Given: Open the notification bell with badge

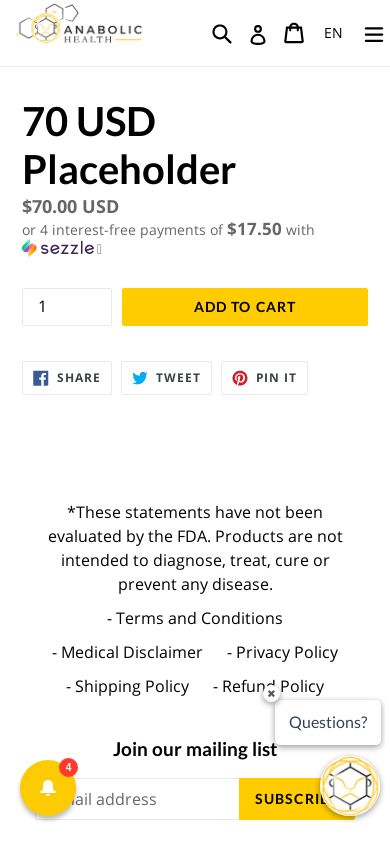Looking at the screenshot, I should click(x=48, y=788).
